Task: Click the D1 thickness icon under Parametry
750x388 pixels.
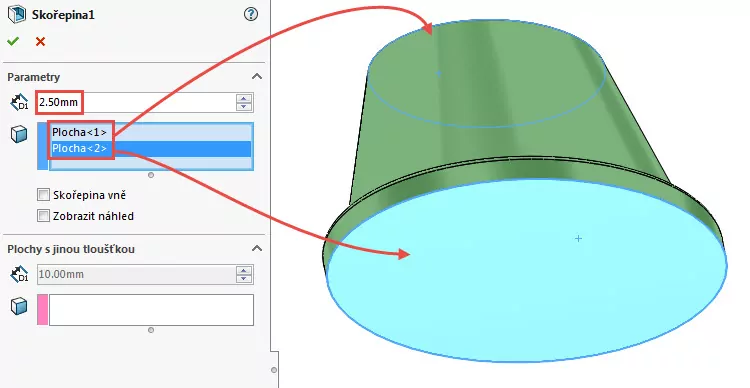Action: [20, 102]
